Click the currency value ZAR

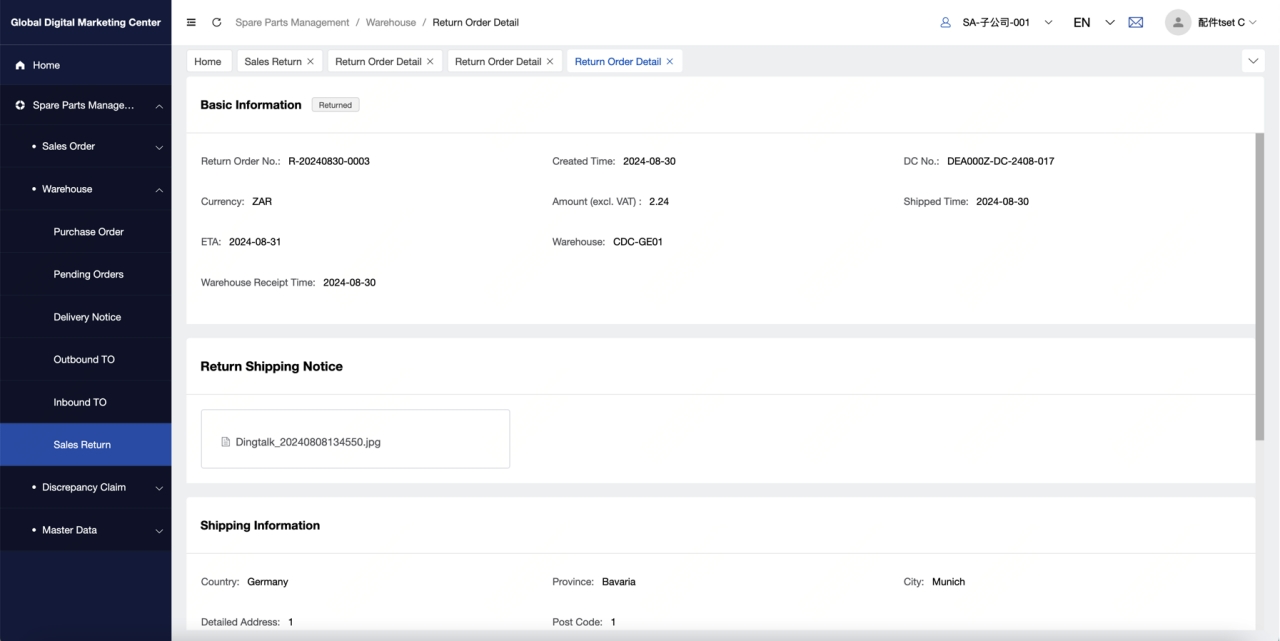[x=262, y=202]
